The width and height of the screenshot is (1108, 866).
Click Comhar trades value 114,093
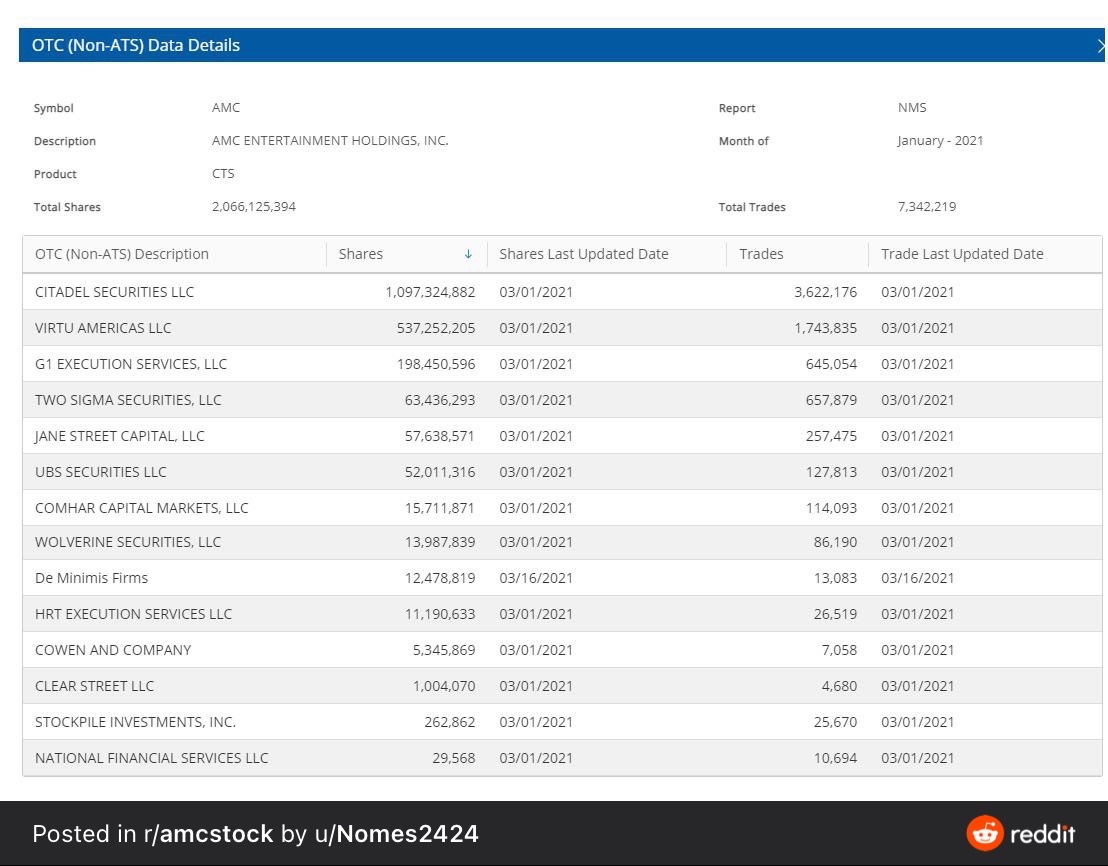point(831,508)
